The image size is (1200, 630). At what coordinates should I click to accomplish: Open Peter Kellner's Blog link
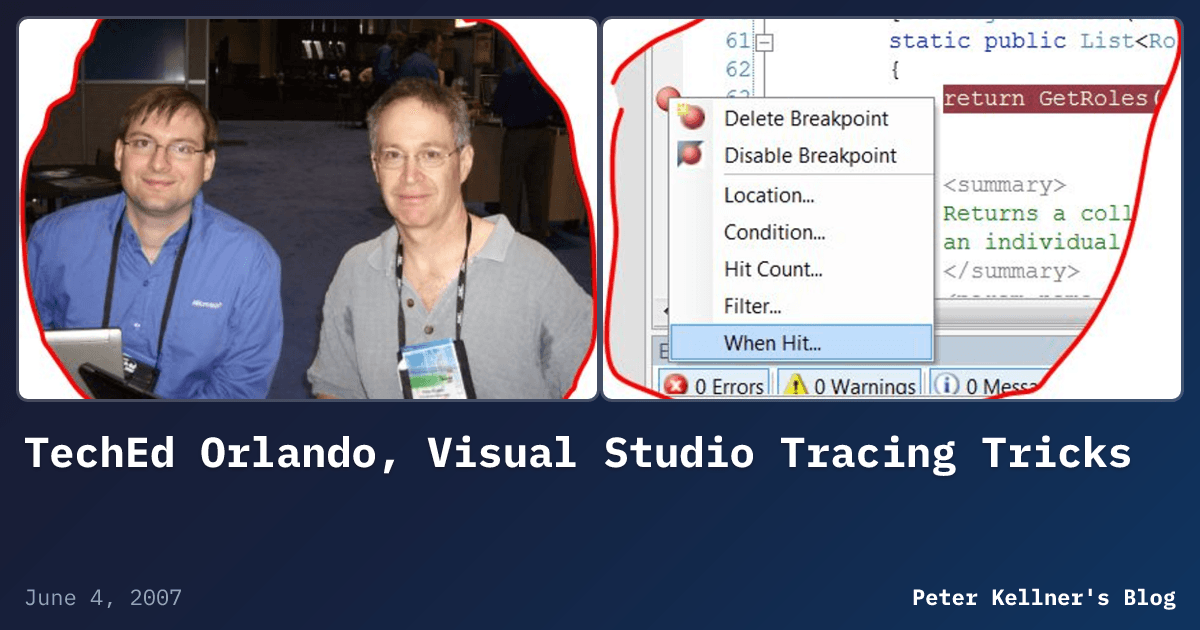pyautogui.click(x=1044, y=598)
